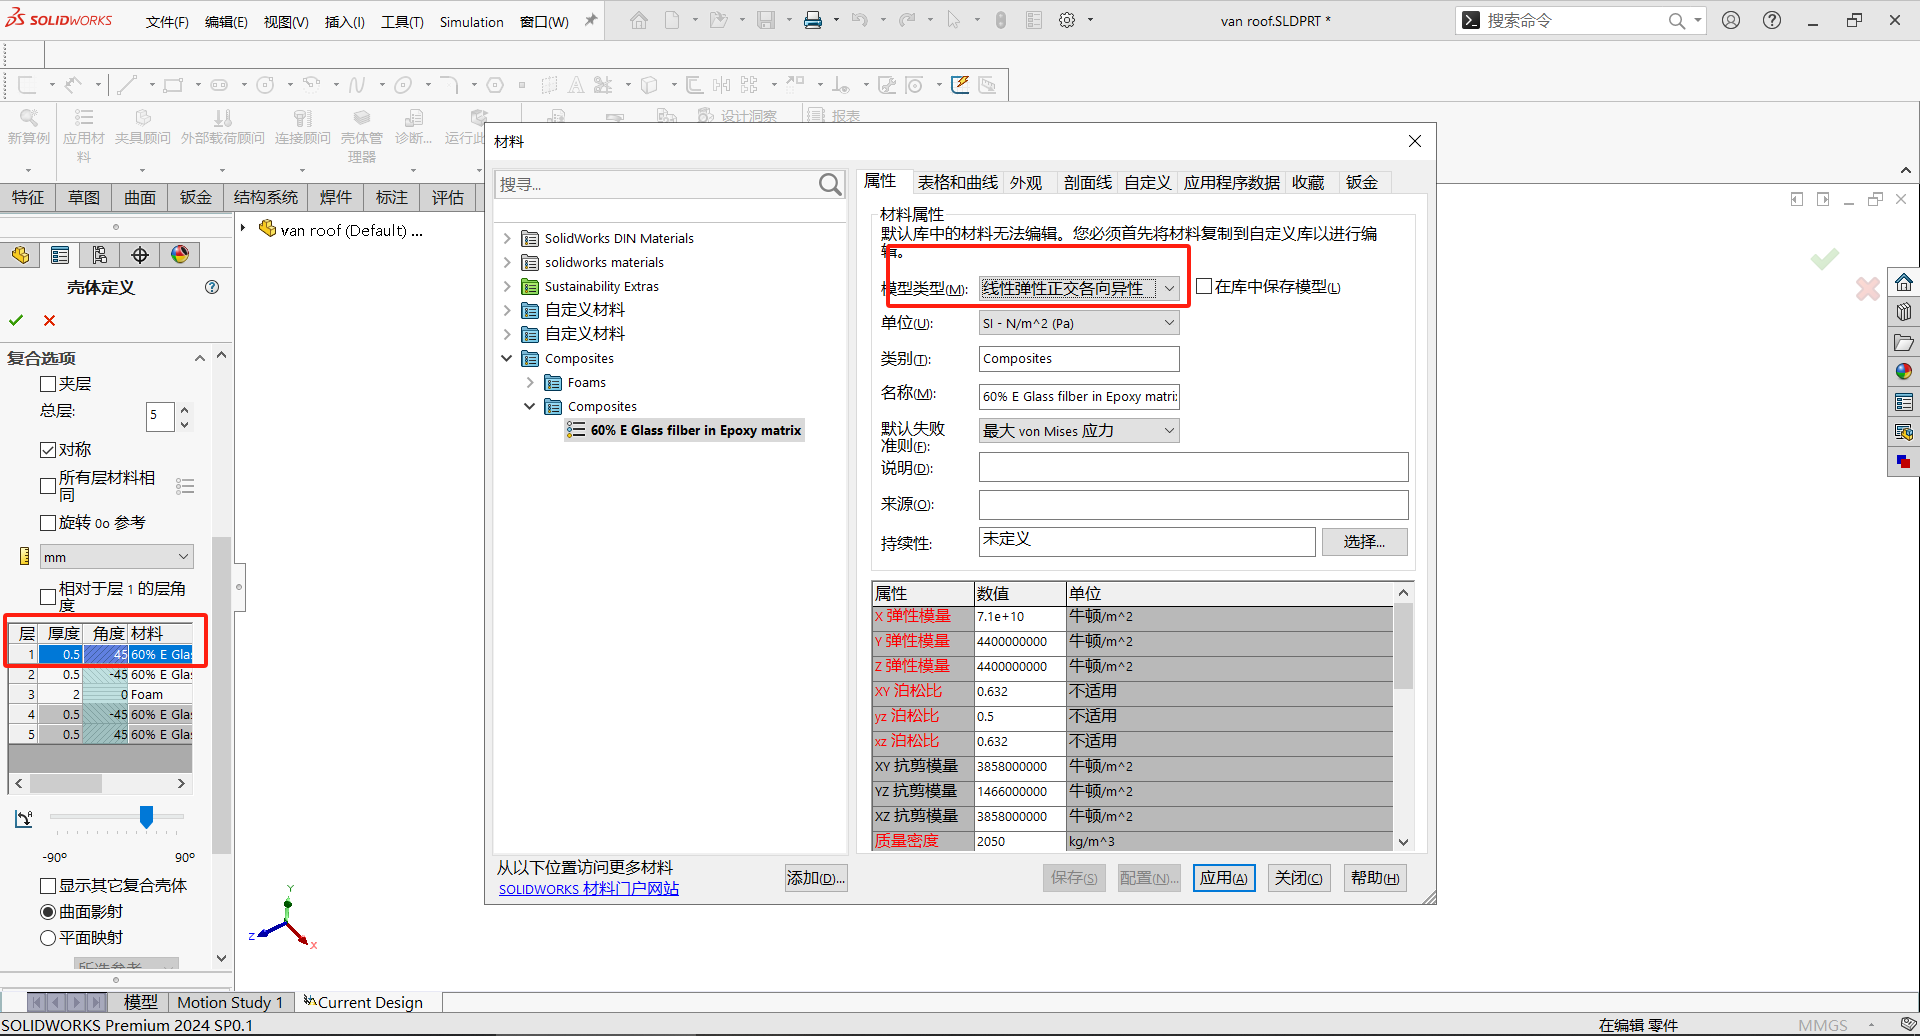The width and height of the screenshot is (1920, 1036).
Task: Open the 模型类型 dropdown
Action: click(x=1079, y=289)
